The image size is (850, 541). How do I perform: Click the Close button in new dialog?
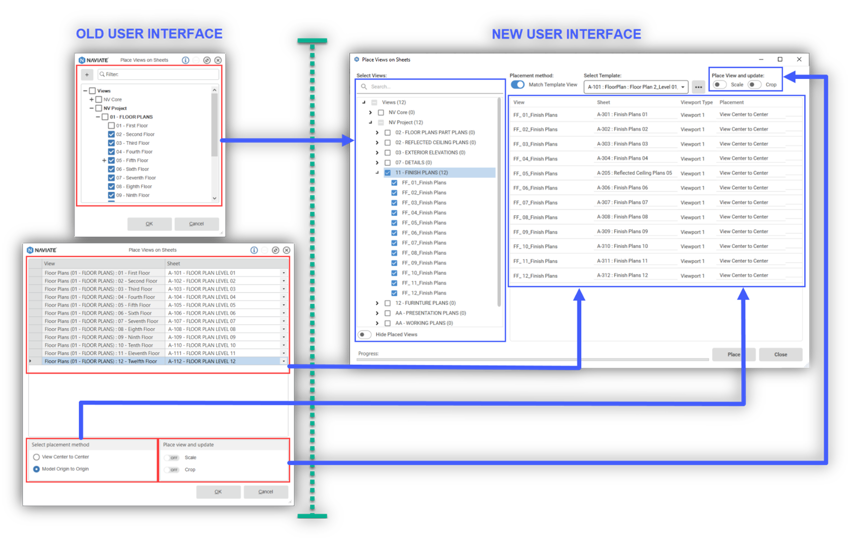(781, 355)
